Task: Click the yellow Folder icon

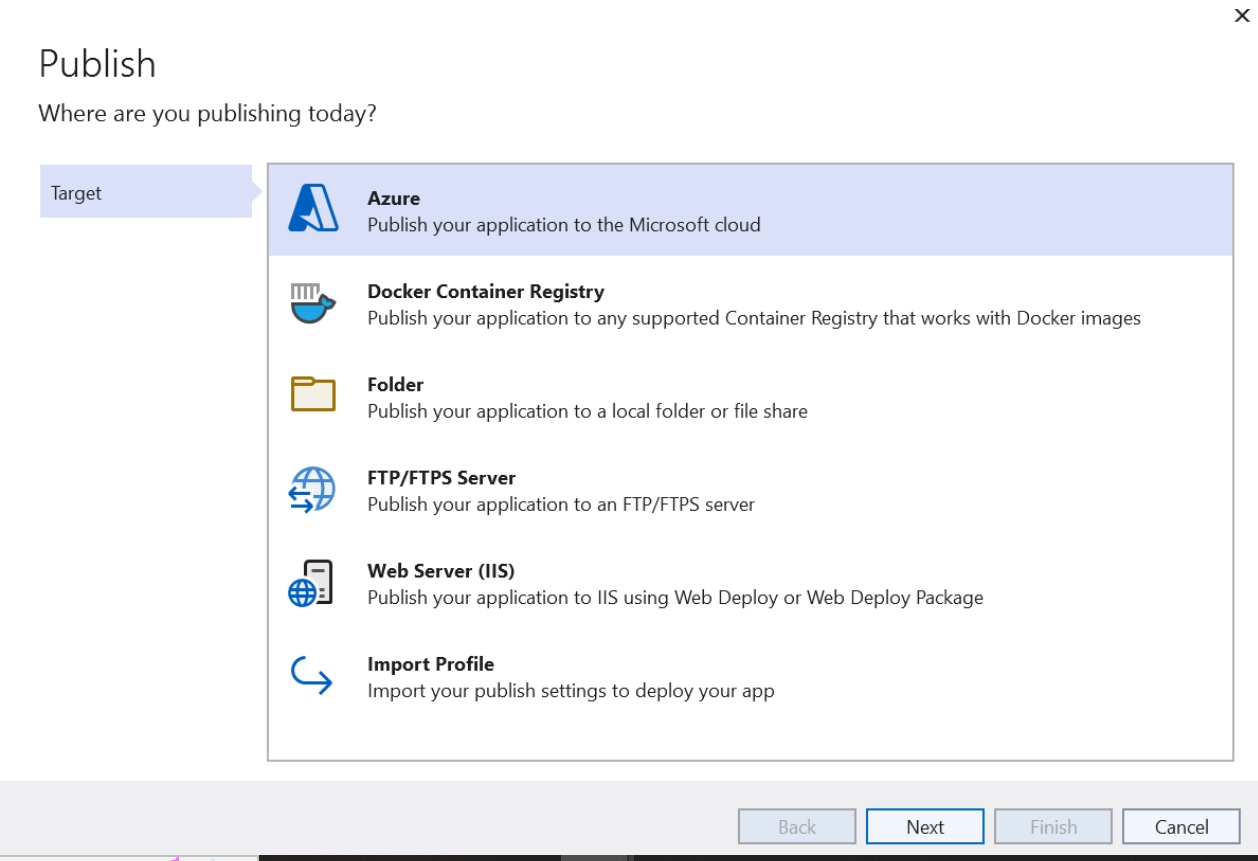Action: (313, 395)
